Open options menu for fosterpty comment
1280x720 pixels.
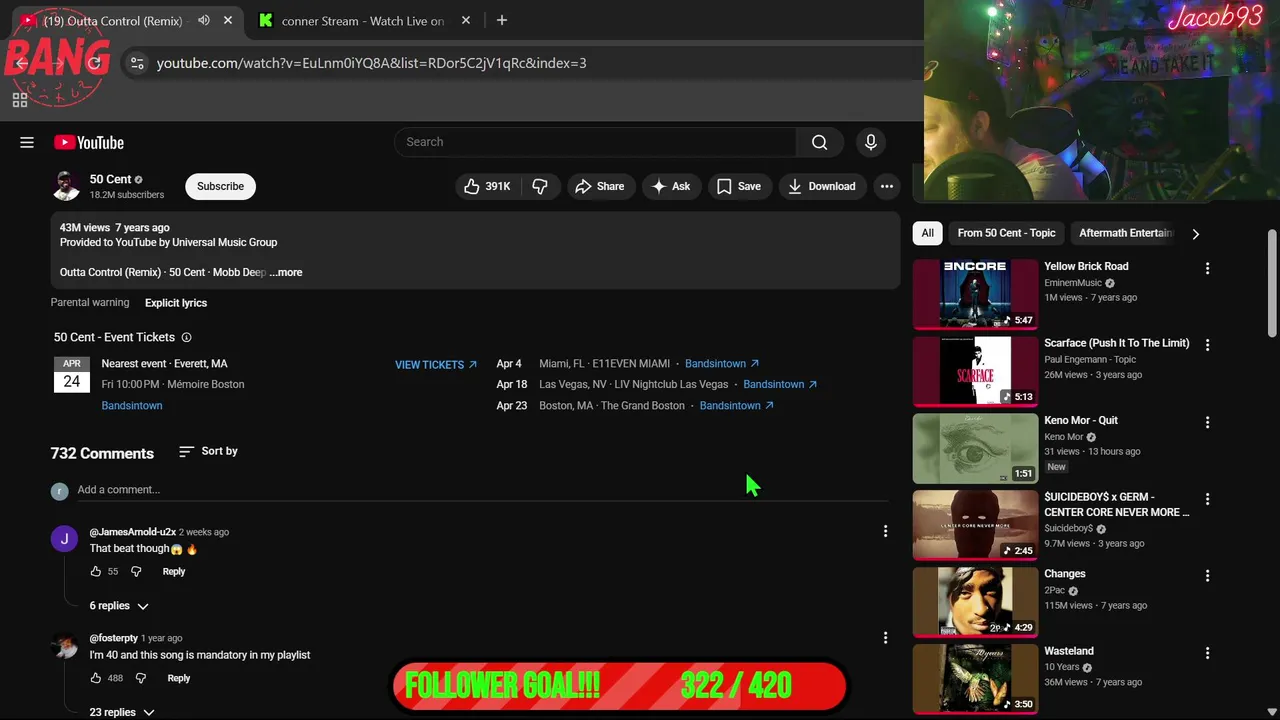pyautogui.click(x=885, y=638)
